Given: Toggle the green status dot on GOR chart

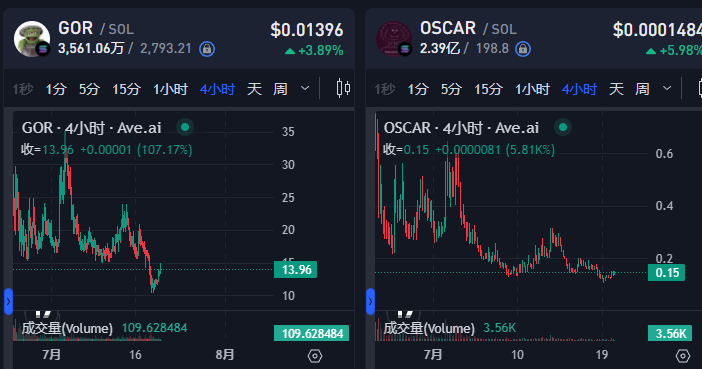Looking at the screenshot, I should point(185,127).
